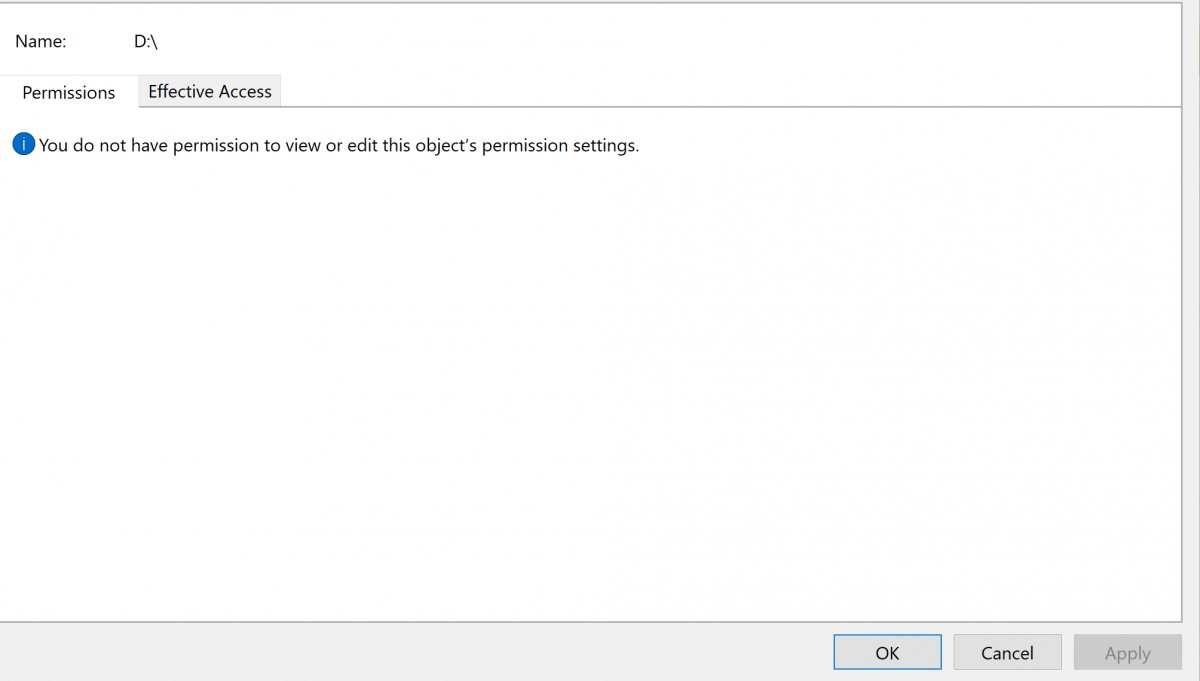Switch to the Effective Access tab
1200x681 pixels.
pyautogui.click(x=210, y=91)
